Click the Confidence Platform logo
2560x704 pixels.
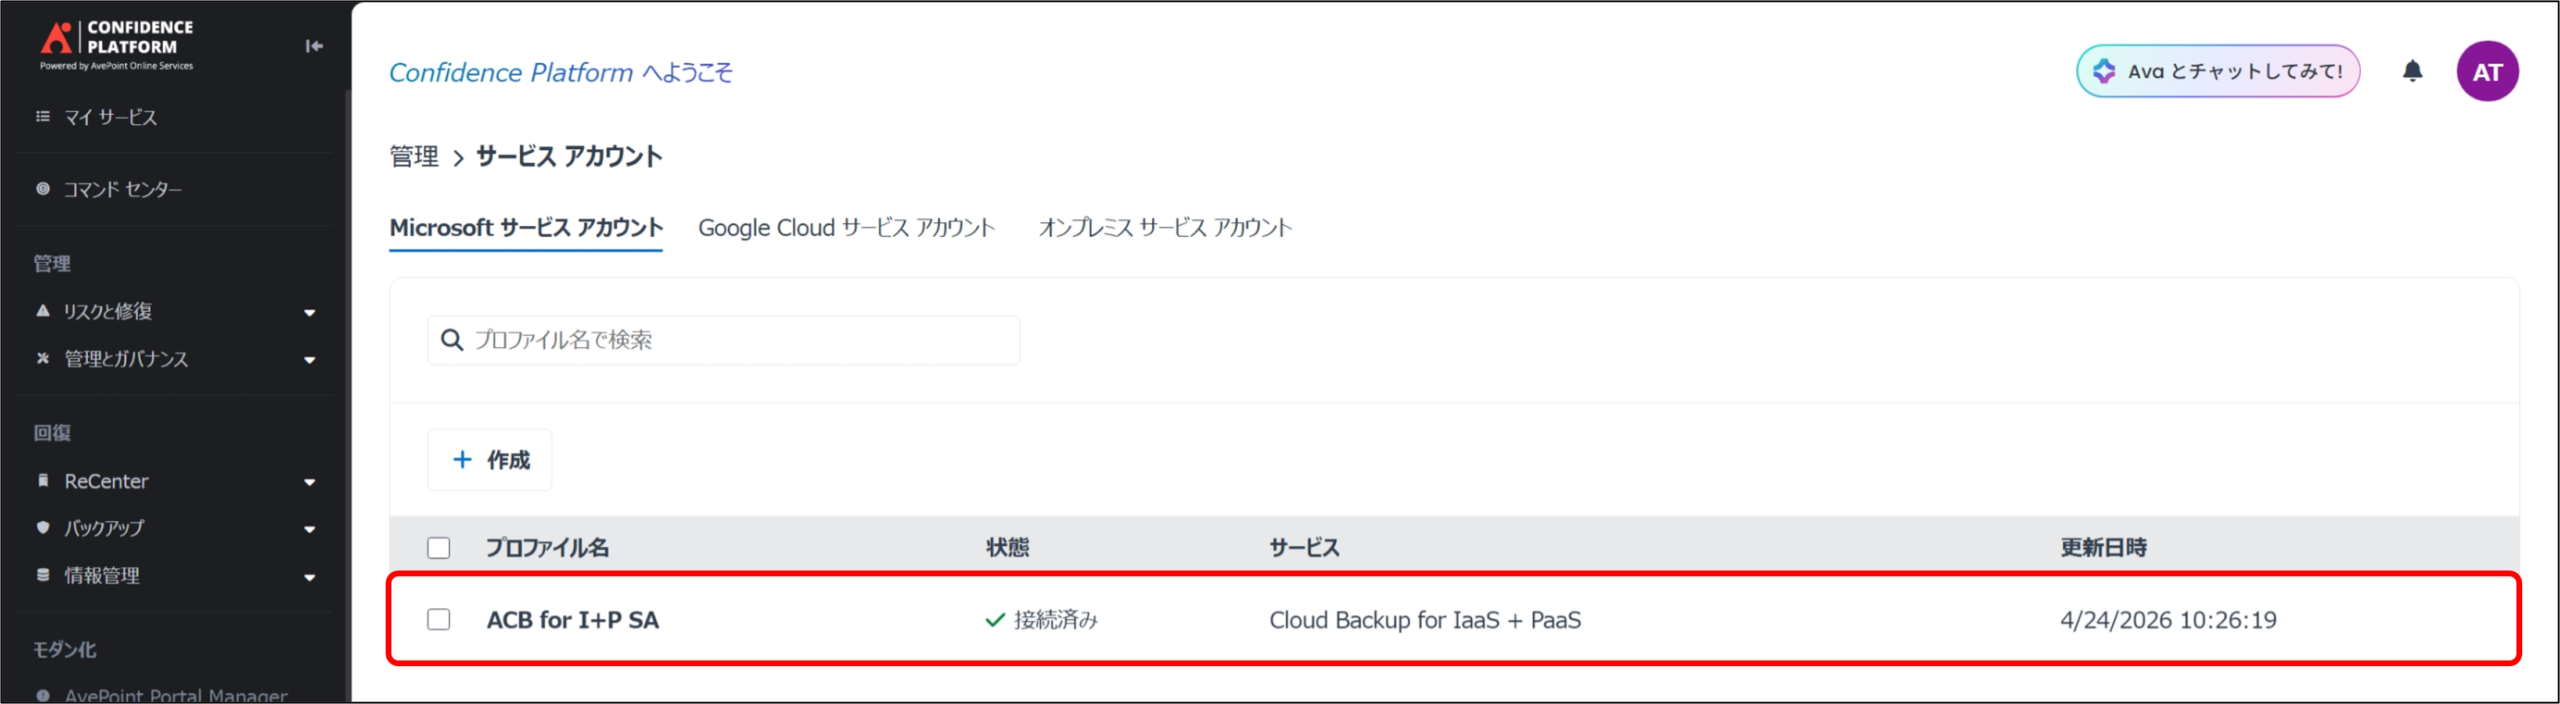[x=116, y=44]
